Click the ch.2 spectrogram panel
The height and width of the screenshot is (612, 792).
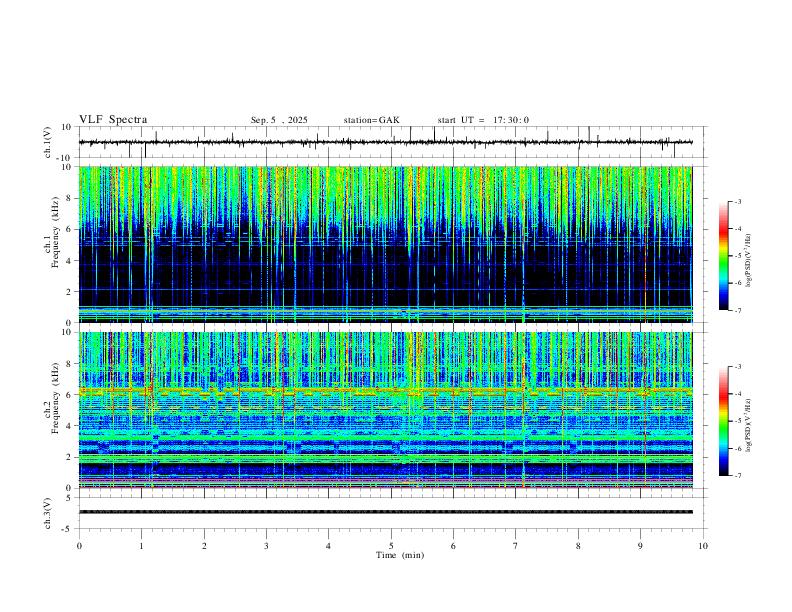pos(385,410)
